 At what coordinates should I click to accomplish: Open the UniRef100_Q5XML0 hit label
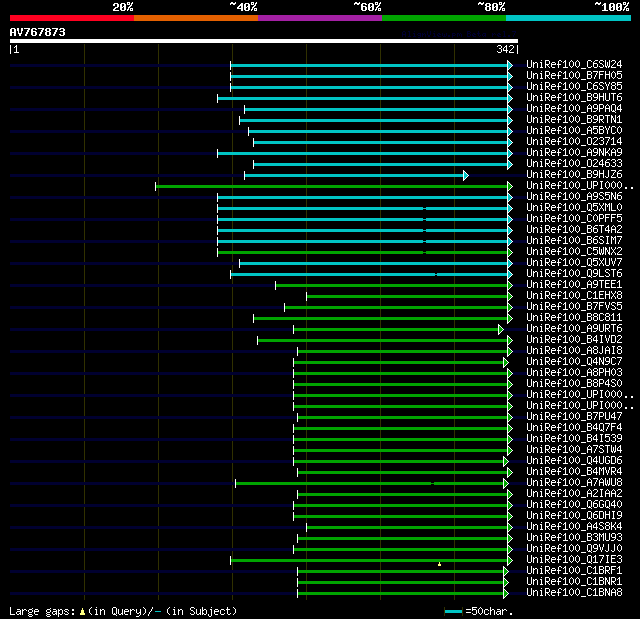574,208
